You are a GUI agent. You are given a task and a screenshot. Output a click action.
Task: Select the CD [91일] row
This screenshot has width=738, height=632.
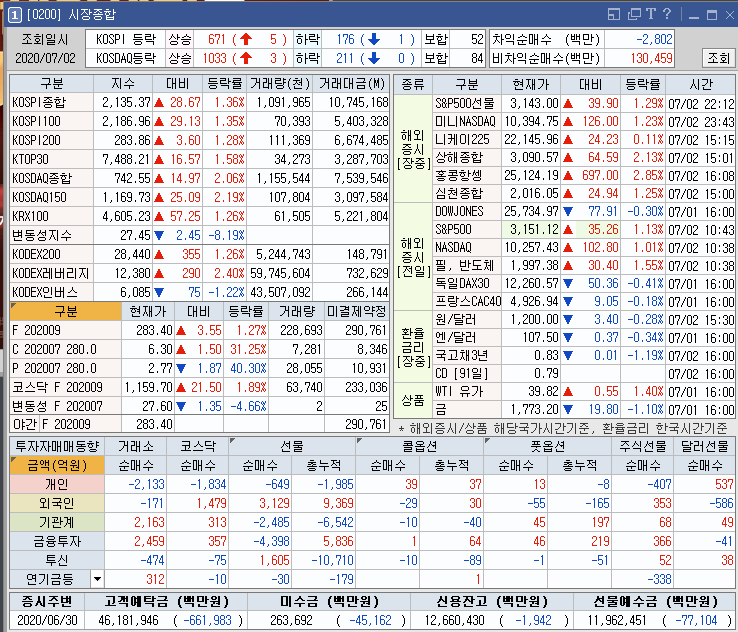[x=584, y=374]
